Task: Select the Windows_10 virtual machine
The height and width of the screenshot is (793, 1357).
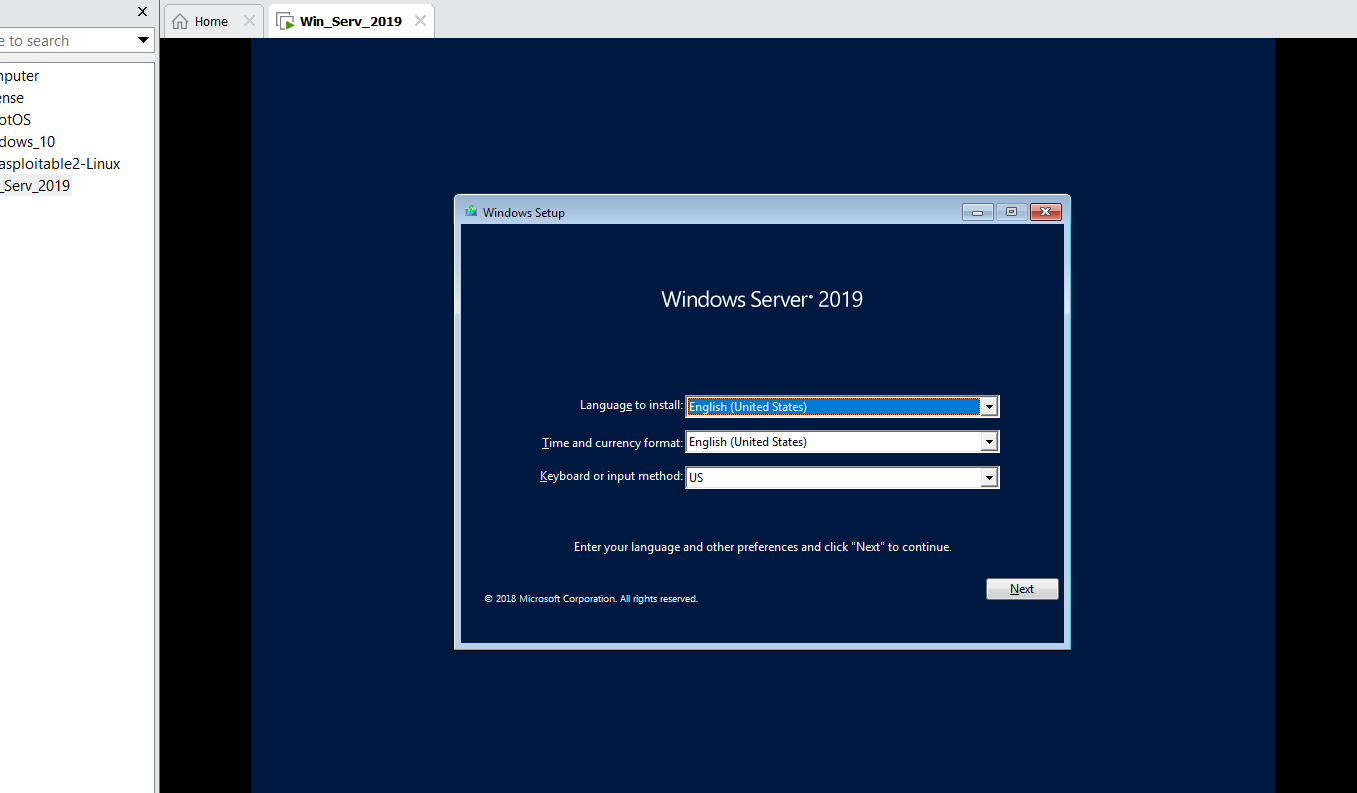Action: (28, 142)
